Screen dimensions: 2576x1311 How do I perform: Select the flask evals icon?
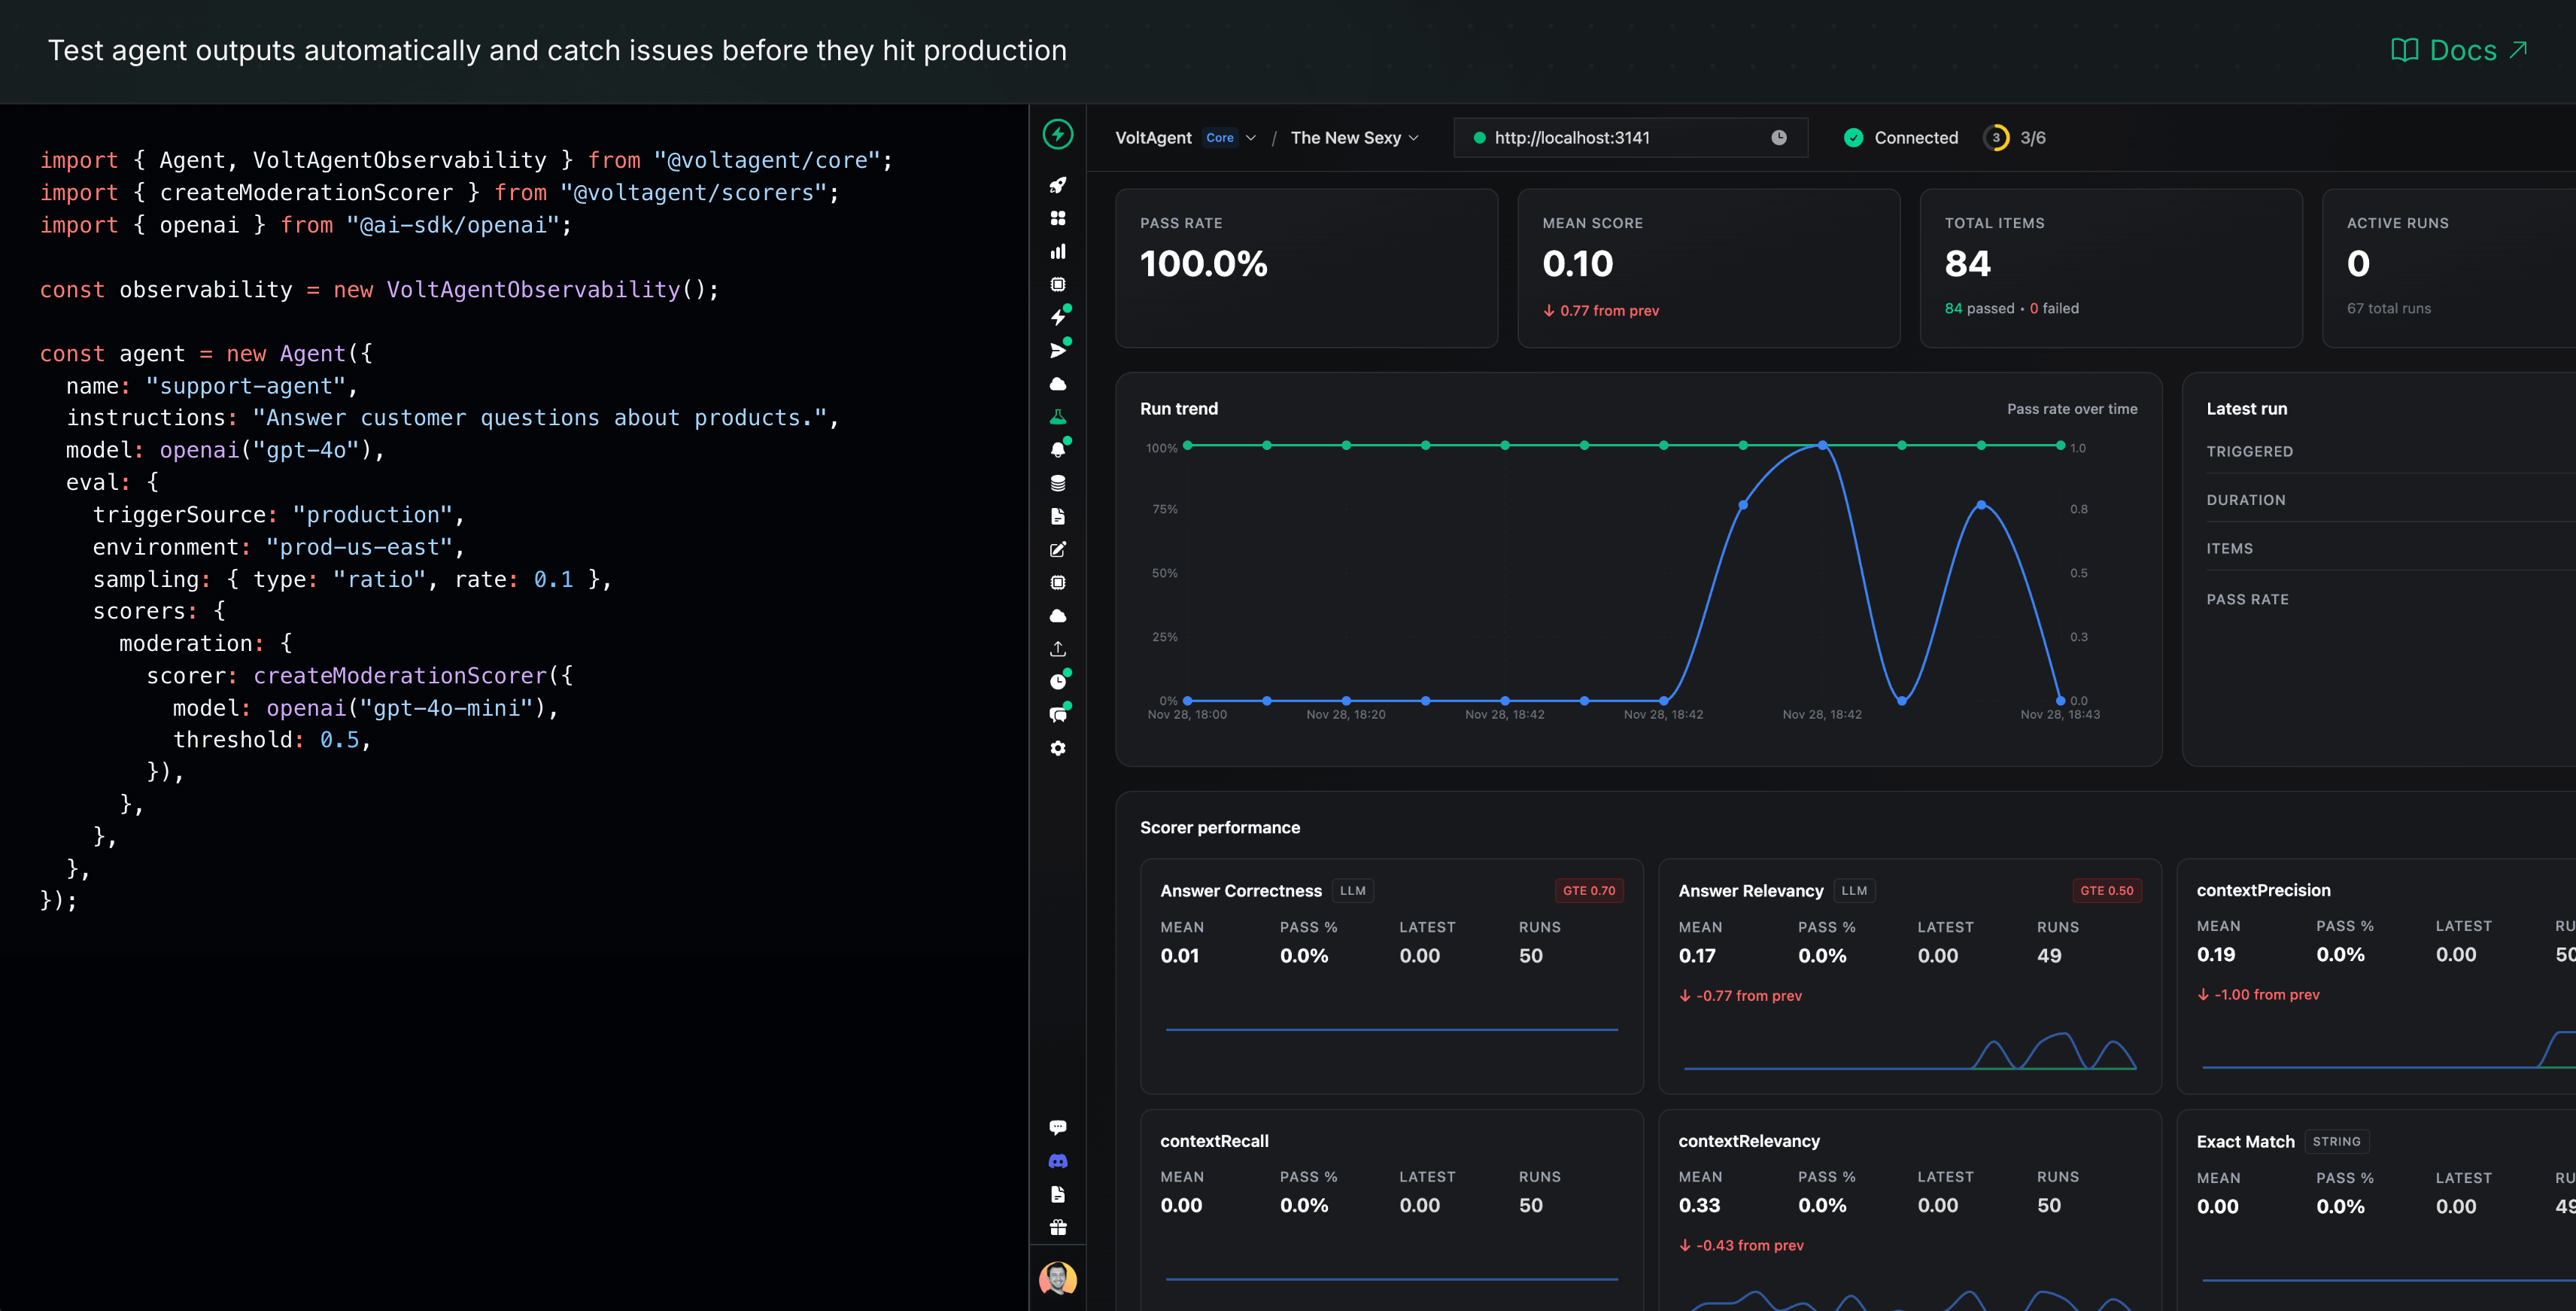(x=1057, y=417)
